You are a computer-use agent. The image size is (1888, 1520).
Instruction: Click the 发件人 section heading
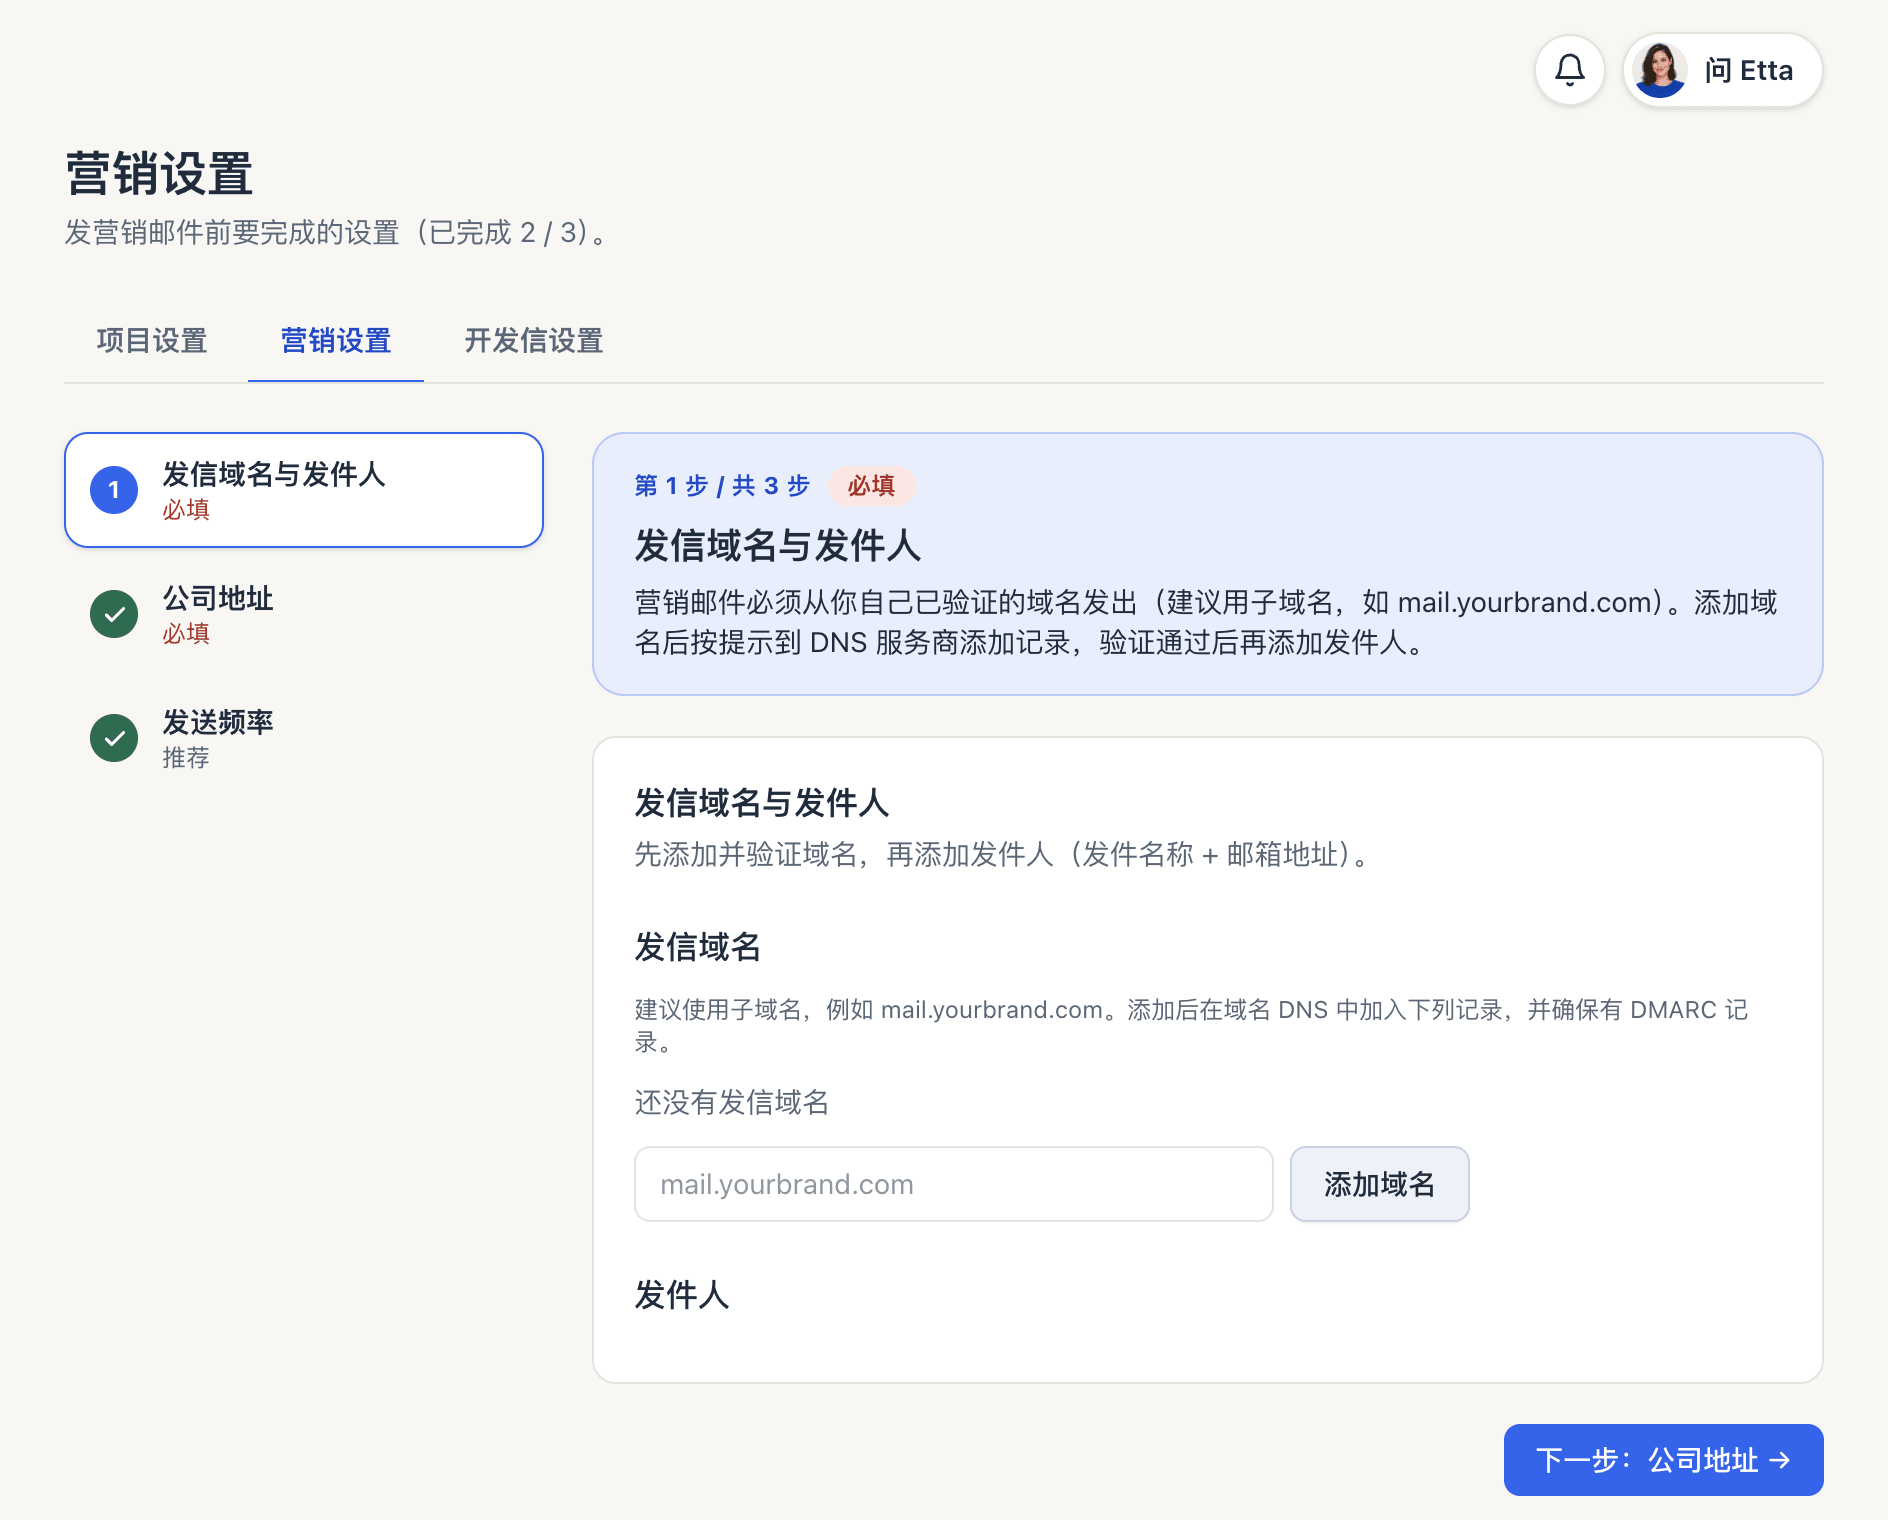[682, 1295]
